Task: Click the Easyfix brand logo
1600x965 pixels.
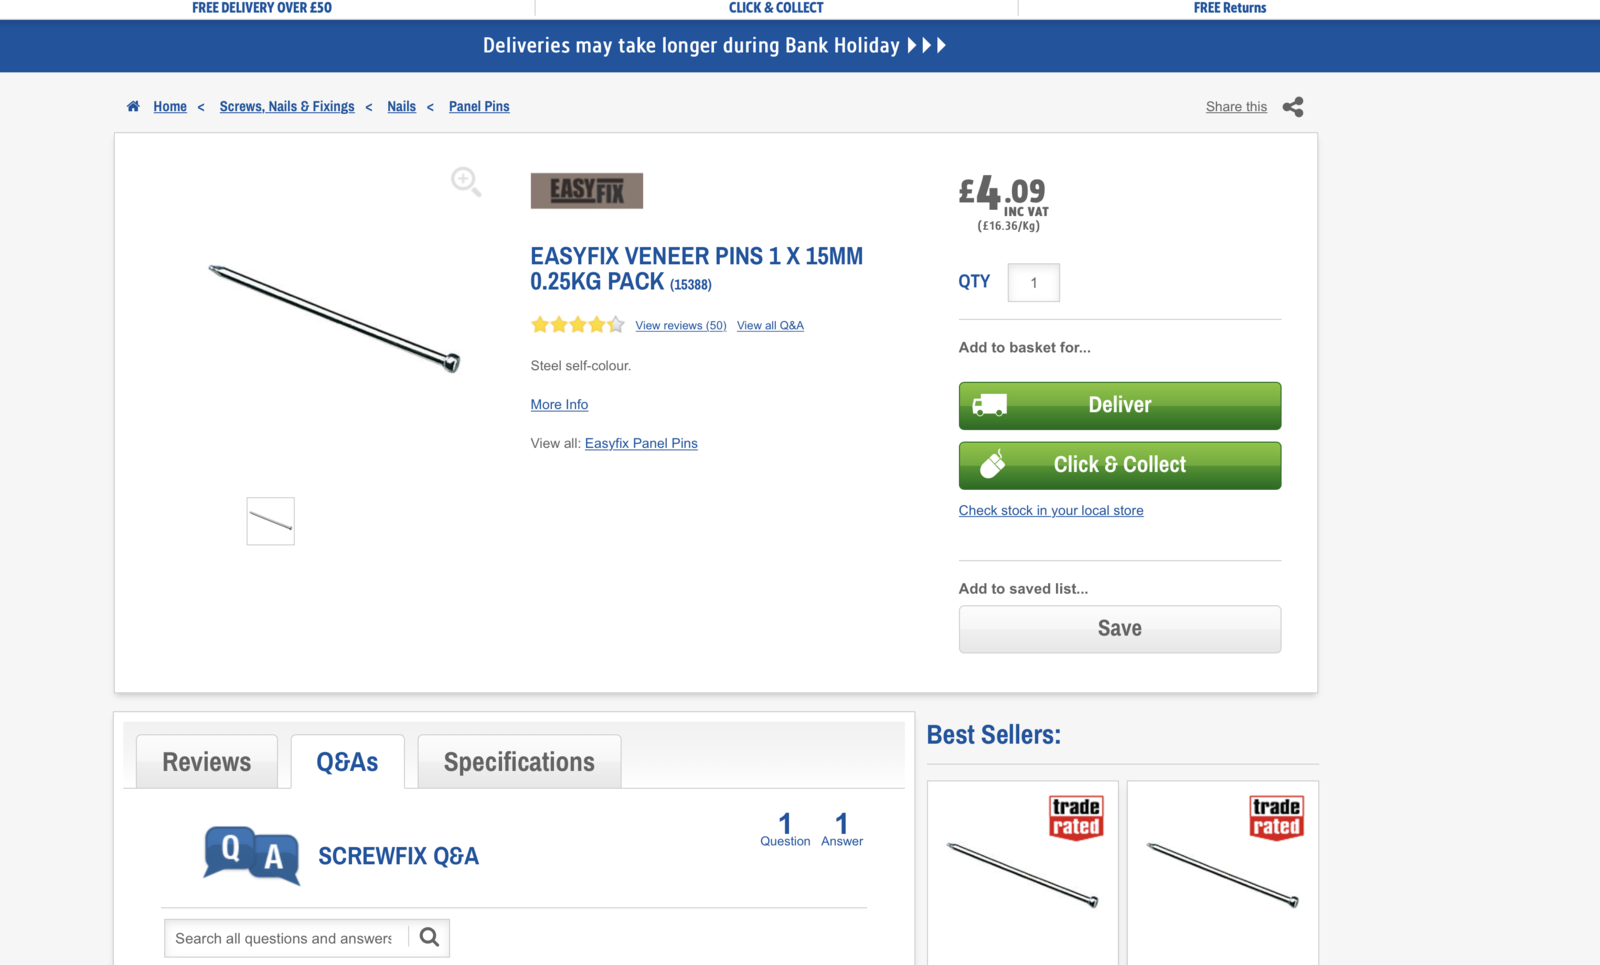Action: tap(587, 191)
